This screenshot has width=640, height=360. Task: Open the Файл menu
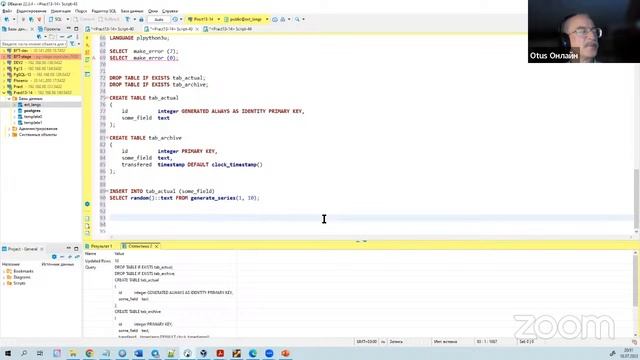[x=7, y=11]
